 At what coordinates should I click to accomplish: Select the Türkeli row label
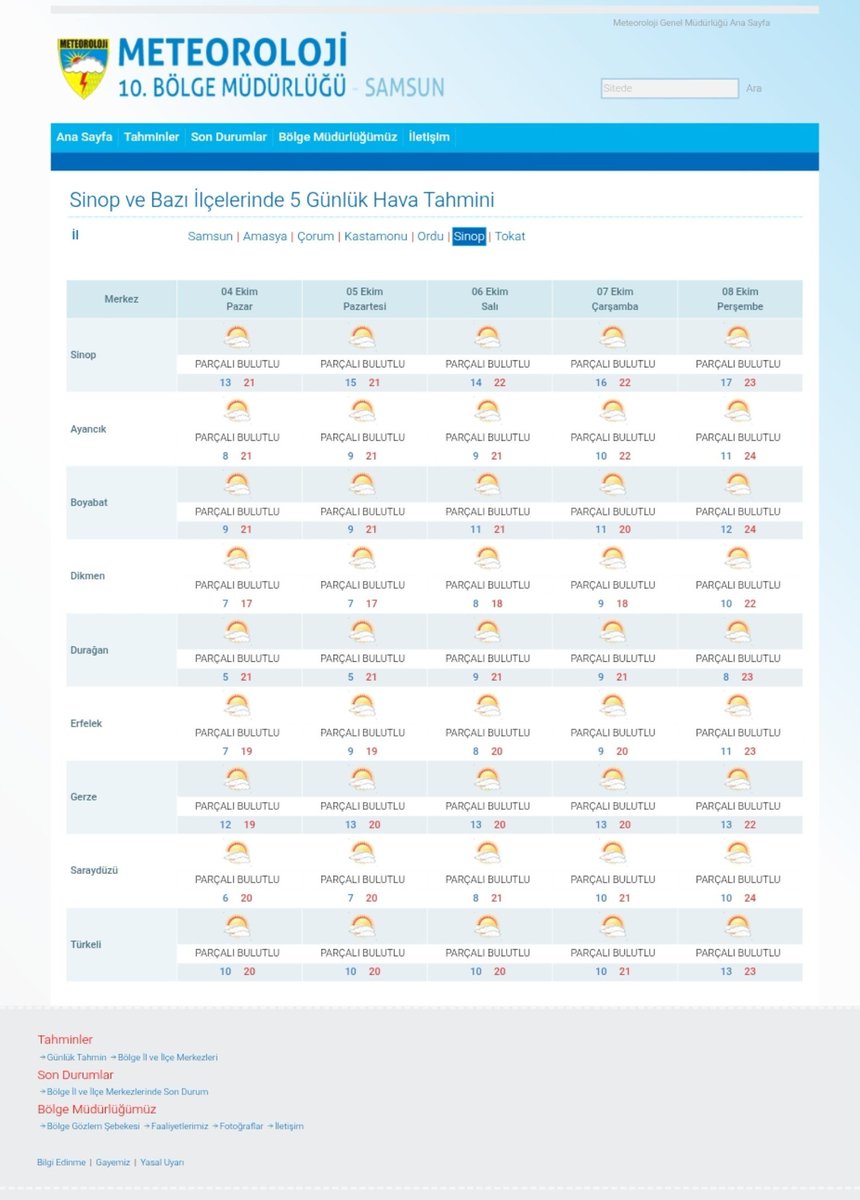point(86,945)
